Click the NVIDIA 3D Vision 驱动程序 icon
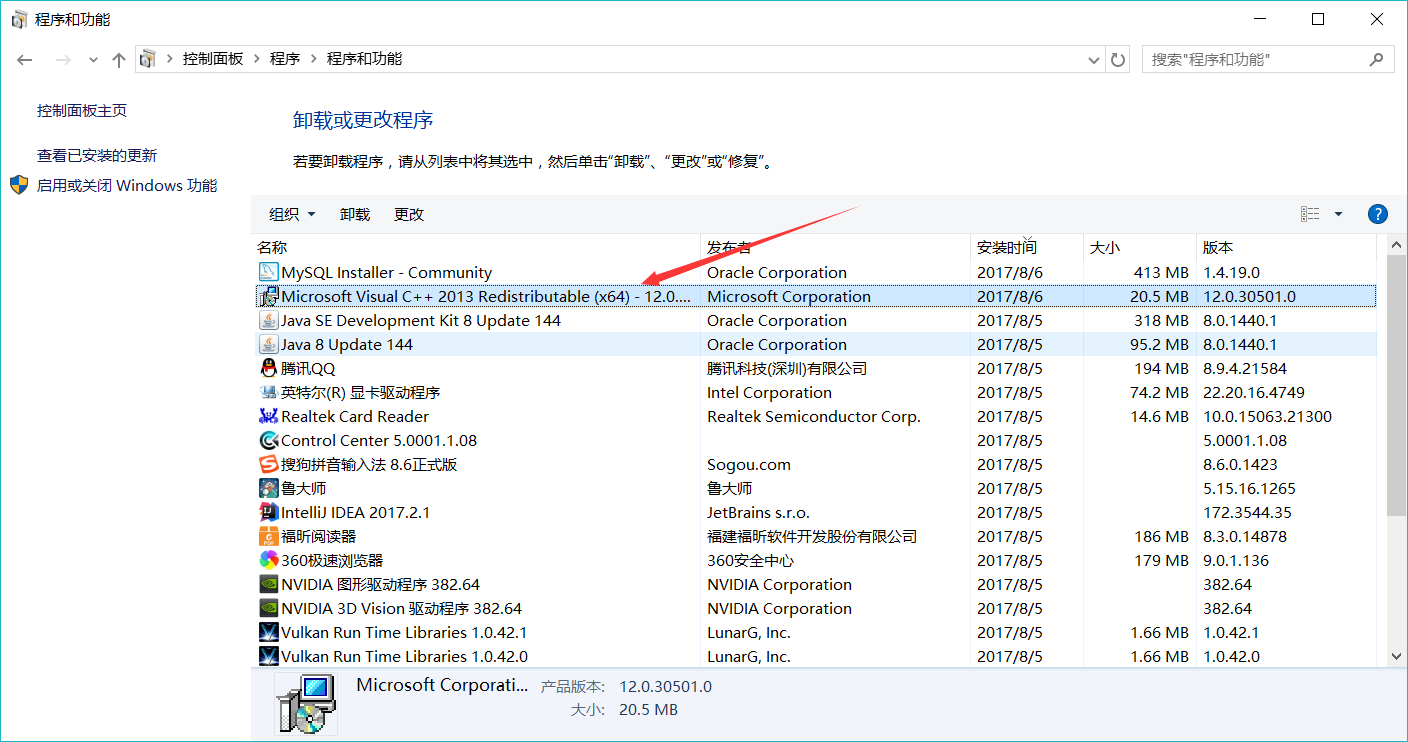Viewport: 1408px width, 742px height. pos(268,608)
